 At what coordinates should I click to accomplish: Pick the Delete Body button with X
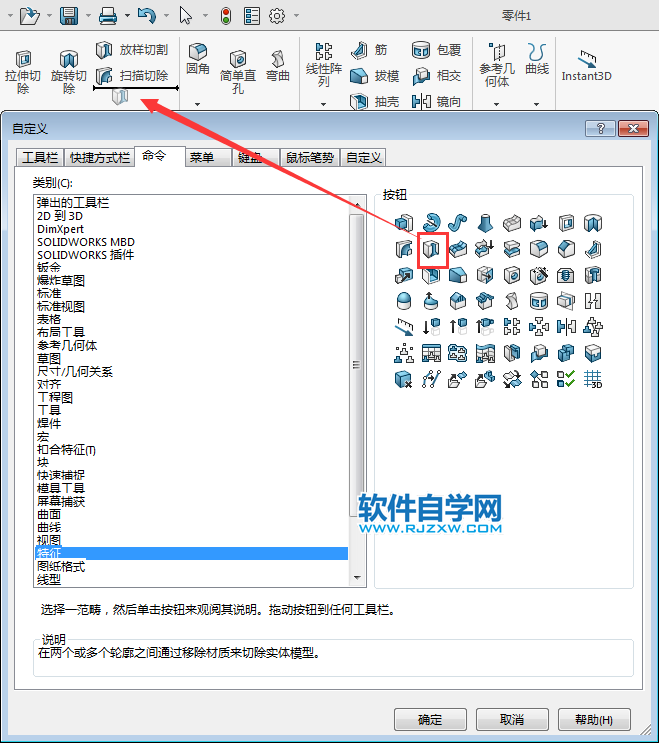click(x=404, y=379)
